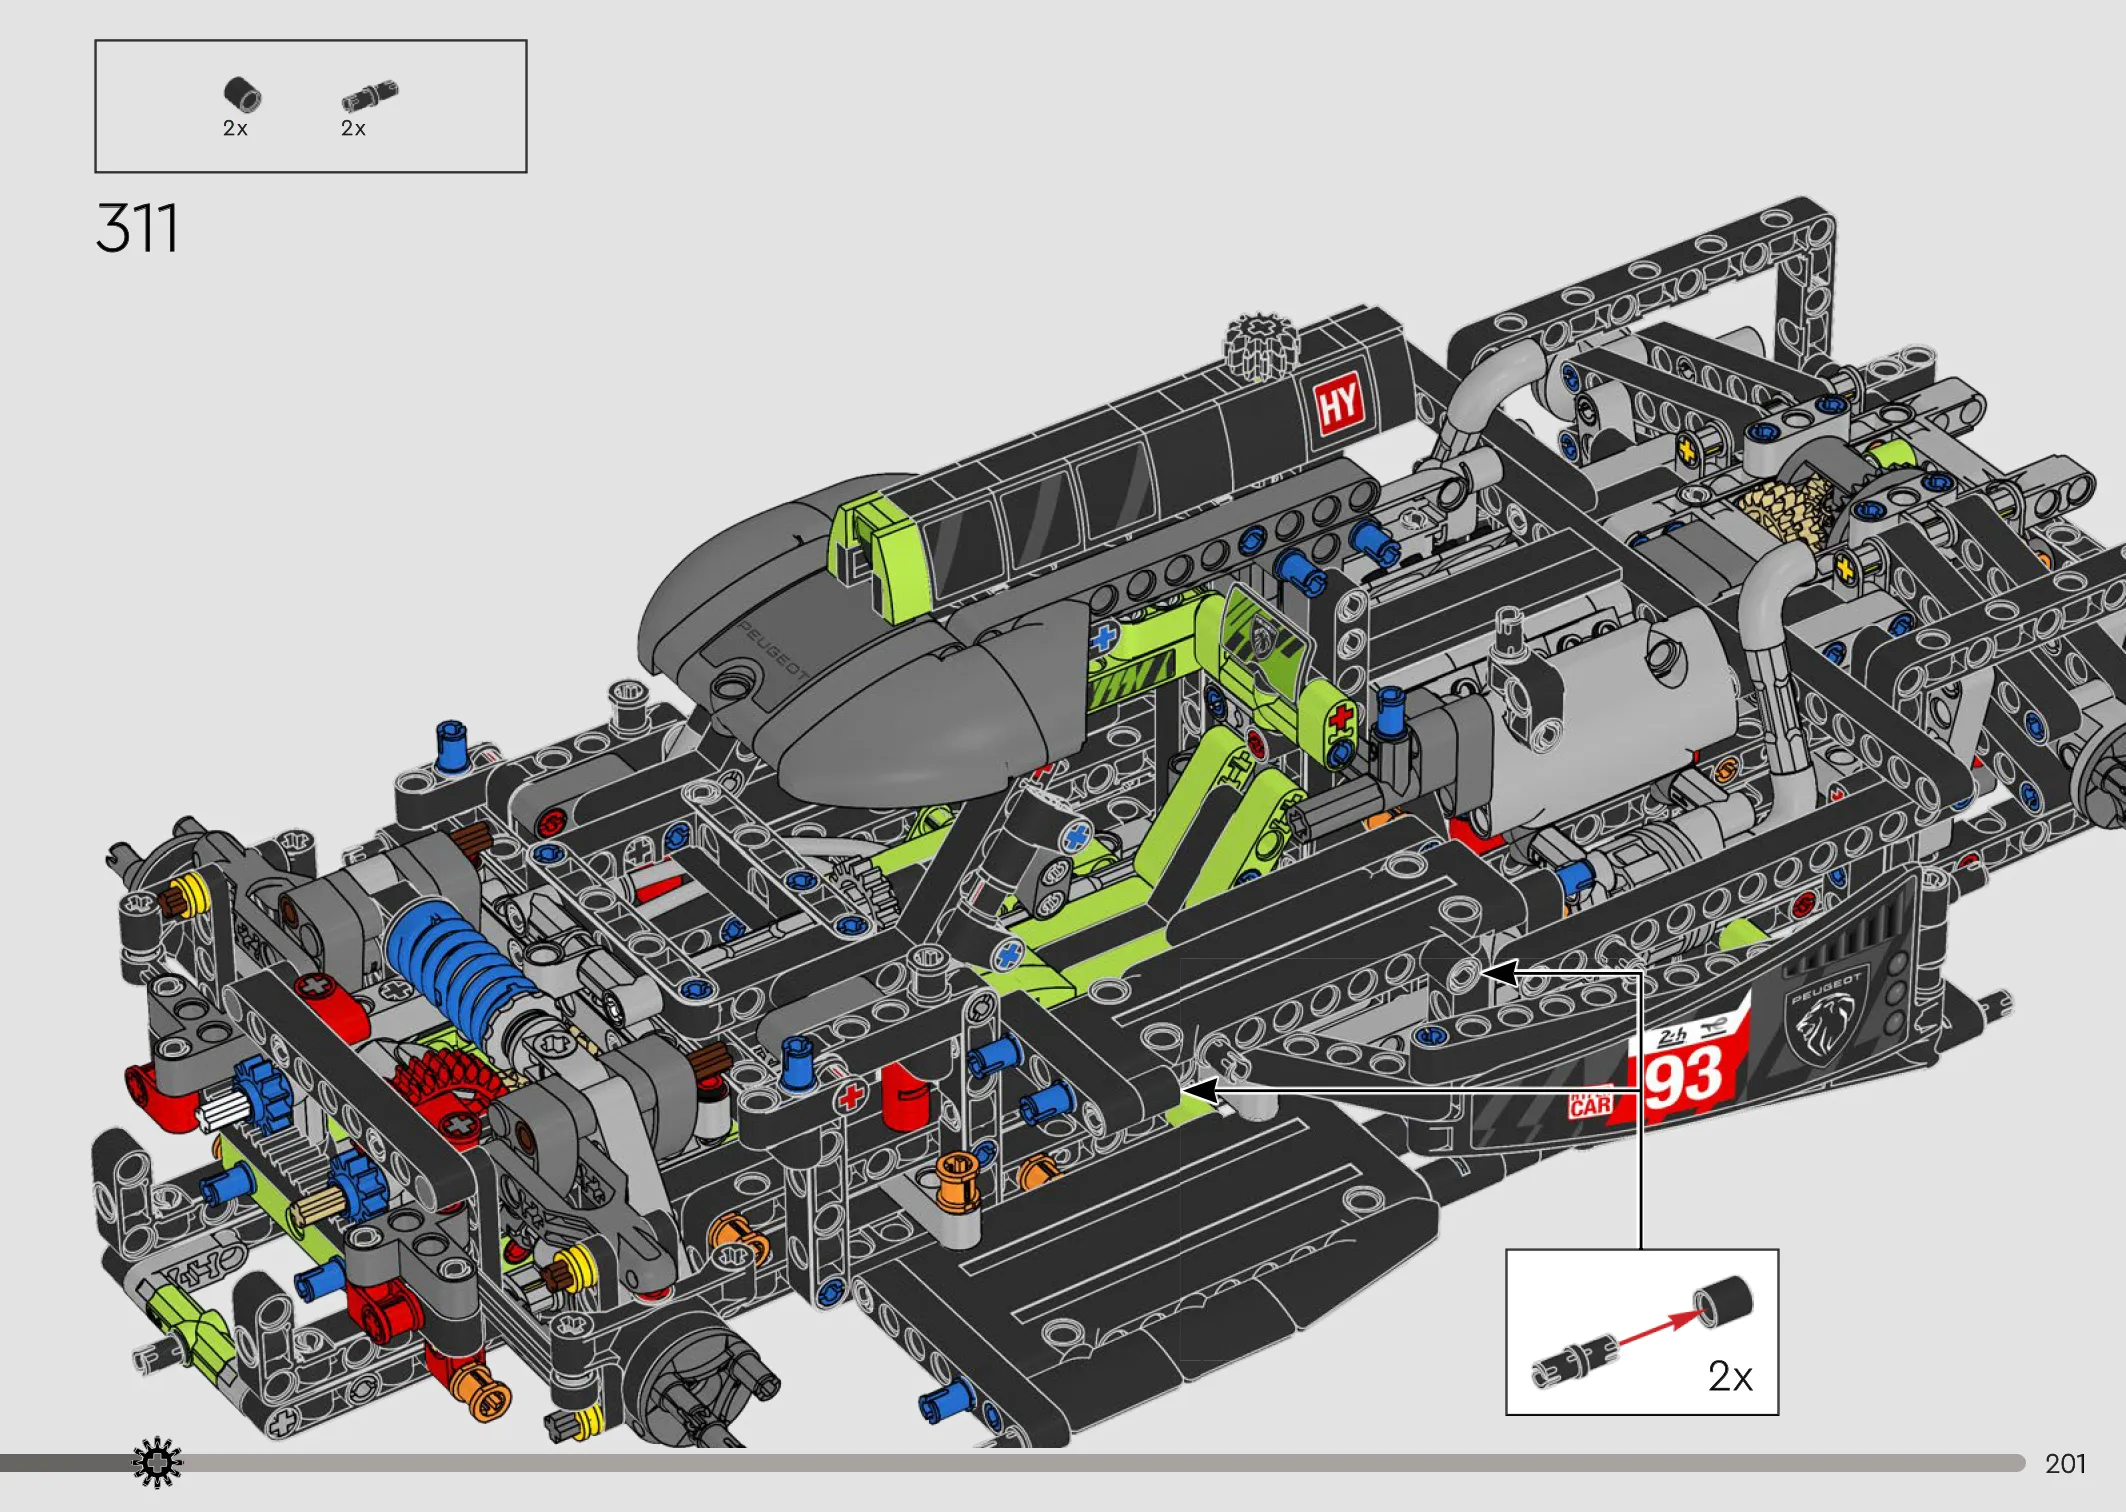Click the axle pin in the sub-assembly callout
This screenshot has height=1512, width=2126.
coord(1574,1362)
